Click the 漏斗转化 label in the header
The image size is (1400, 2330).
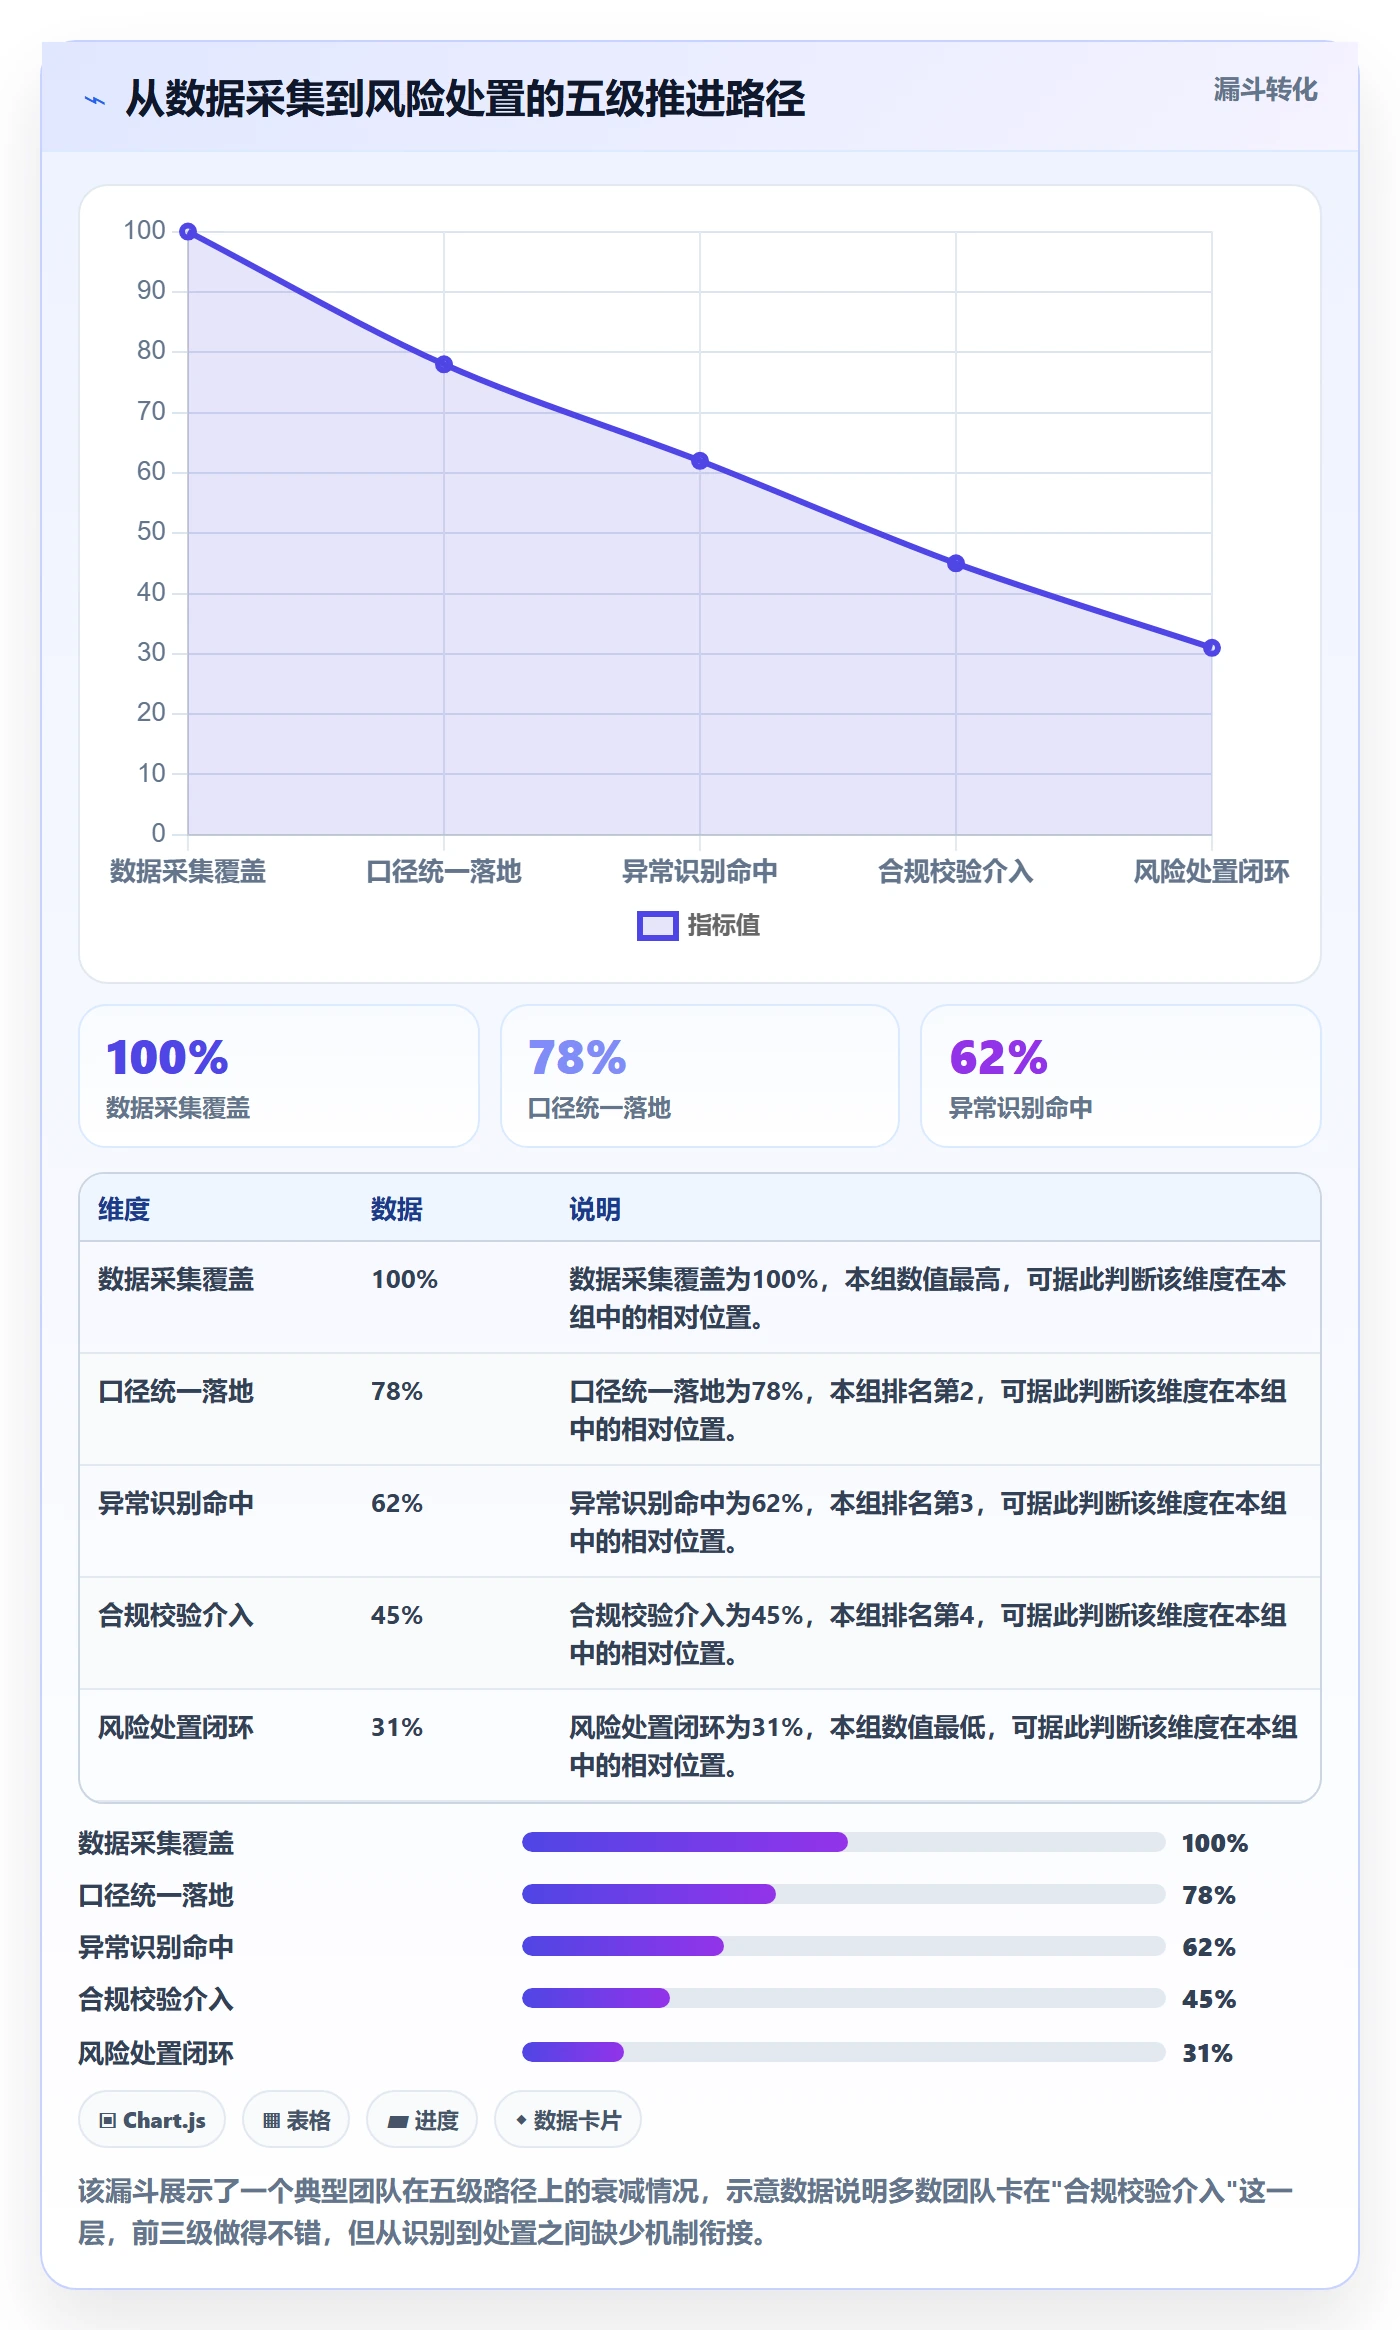[x=1265, y=90]
